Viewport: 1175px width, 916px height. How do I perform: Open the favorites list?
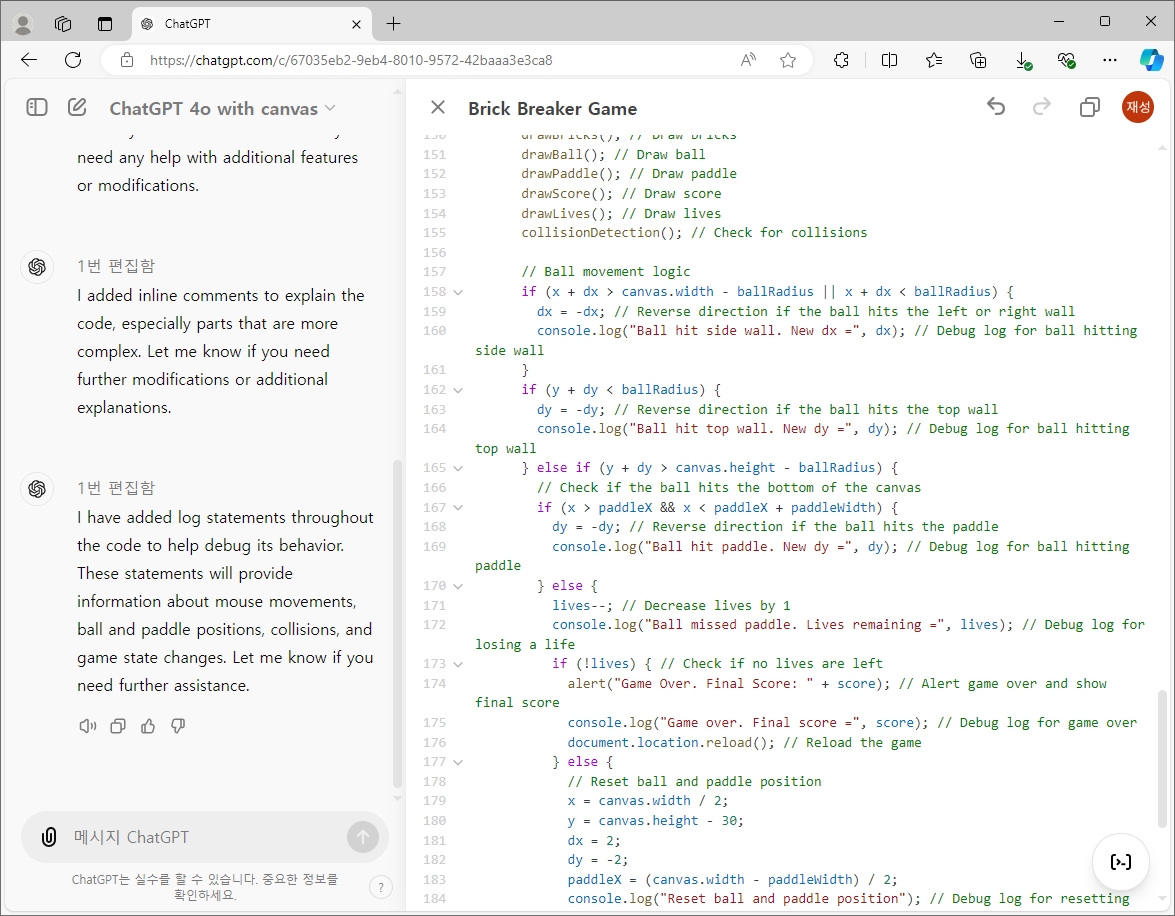pyautogui.click(x=934, y=60)
